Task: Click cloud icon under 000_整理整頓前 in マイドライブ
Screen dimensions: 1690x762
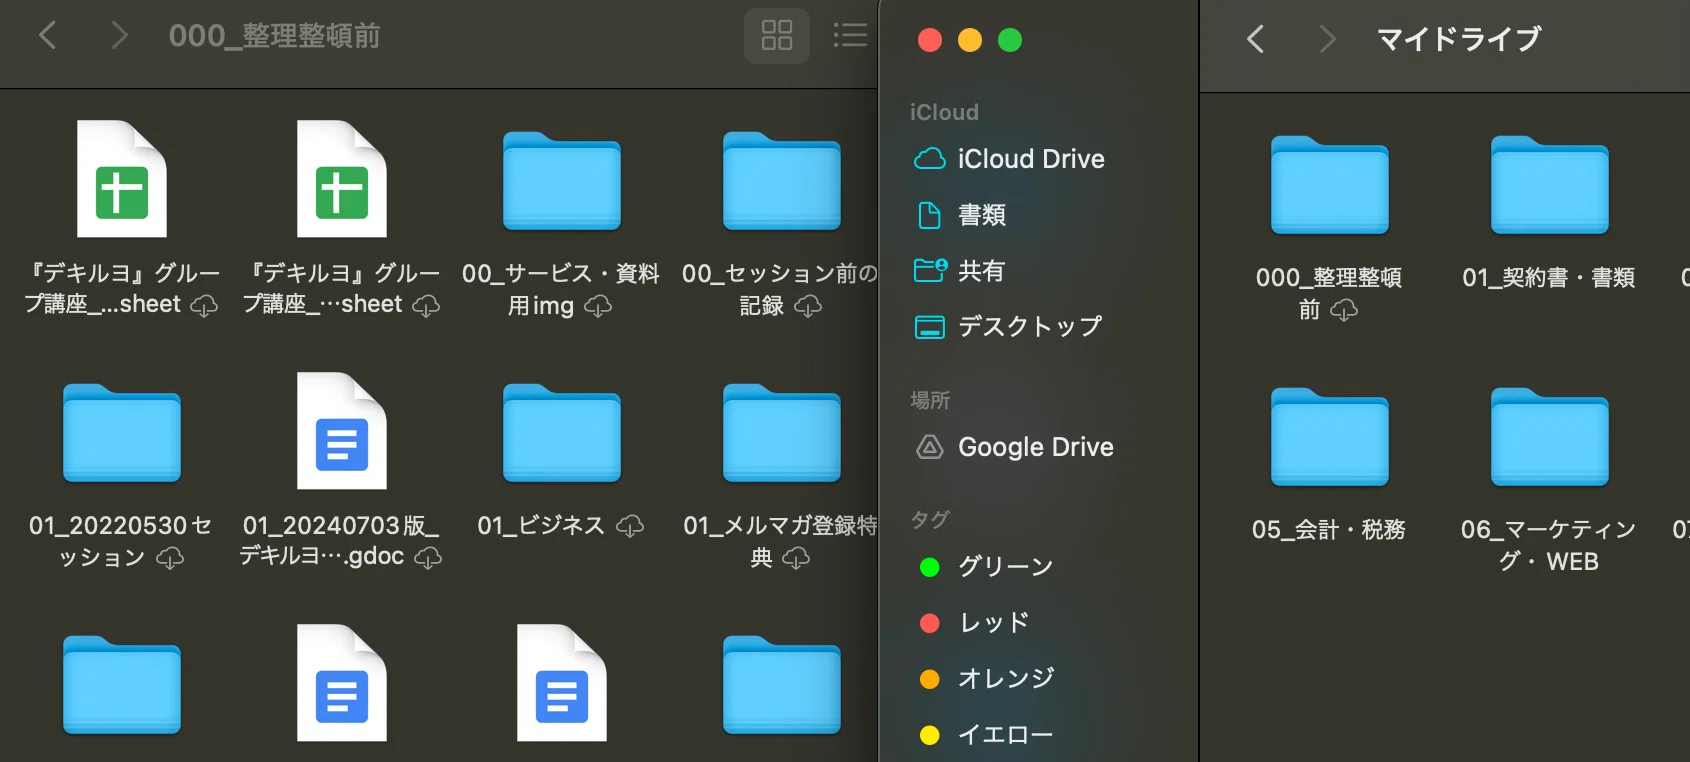Action: click(1344, 310)
